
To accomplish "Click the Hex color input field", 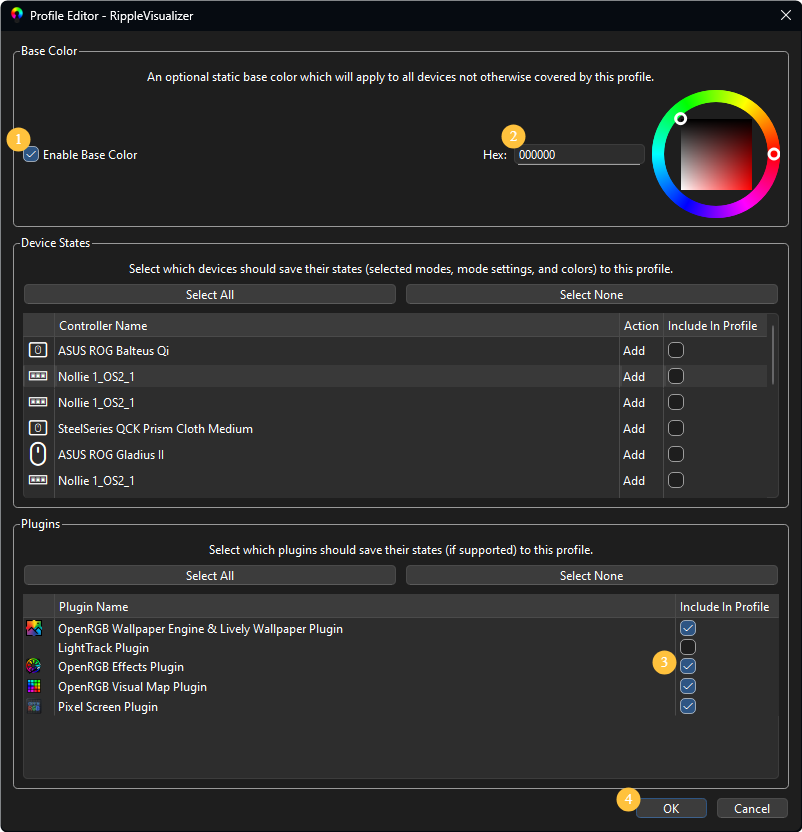I will (579, 155).
